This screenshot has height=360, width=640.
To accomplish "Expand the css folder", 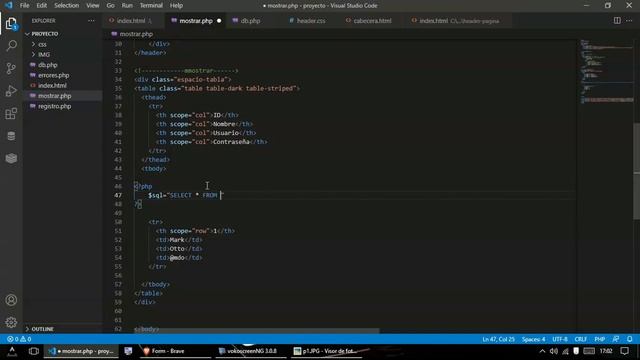I will pyautogui.click(x=42, y=44).
